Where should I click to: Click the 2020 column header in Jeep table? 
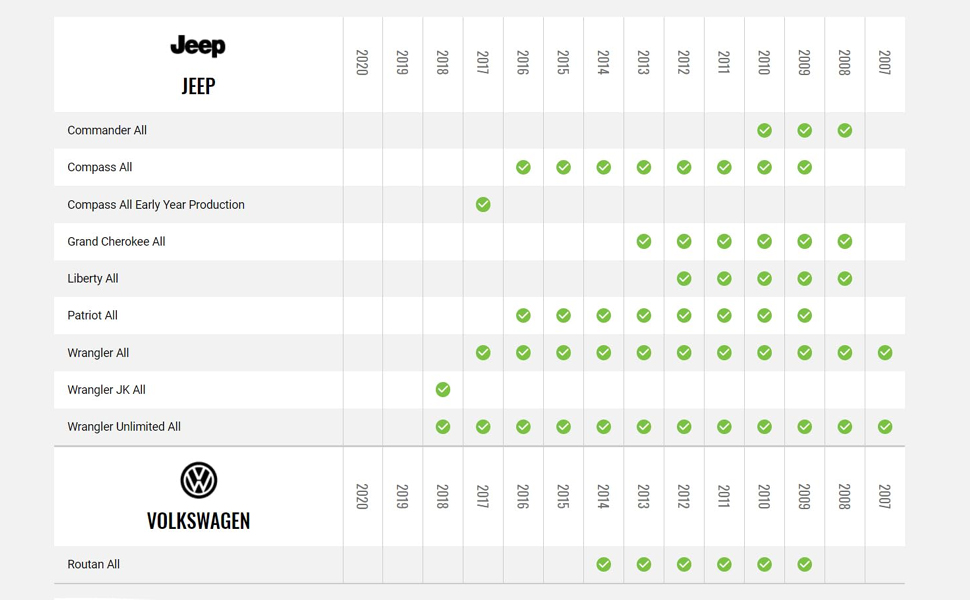pos(362,63)
